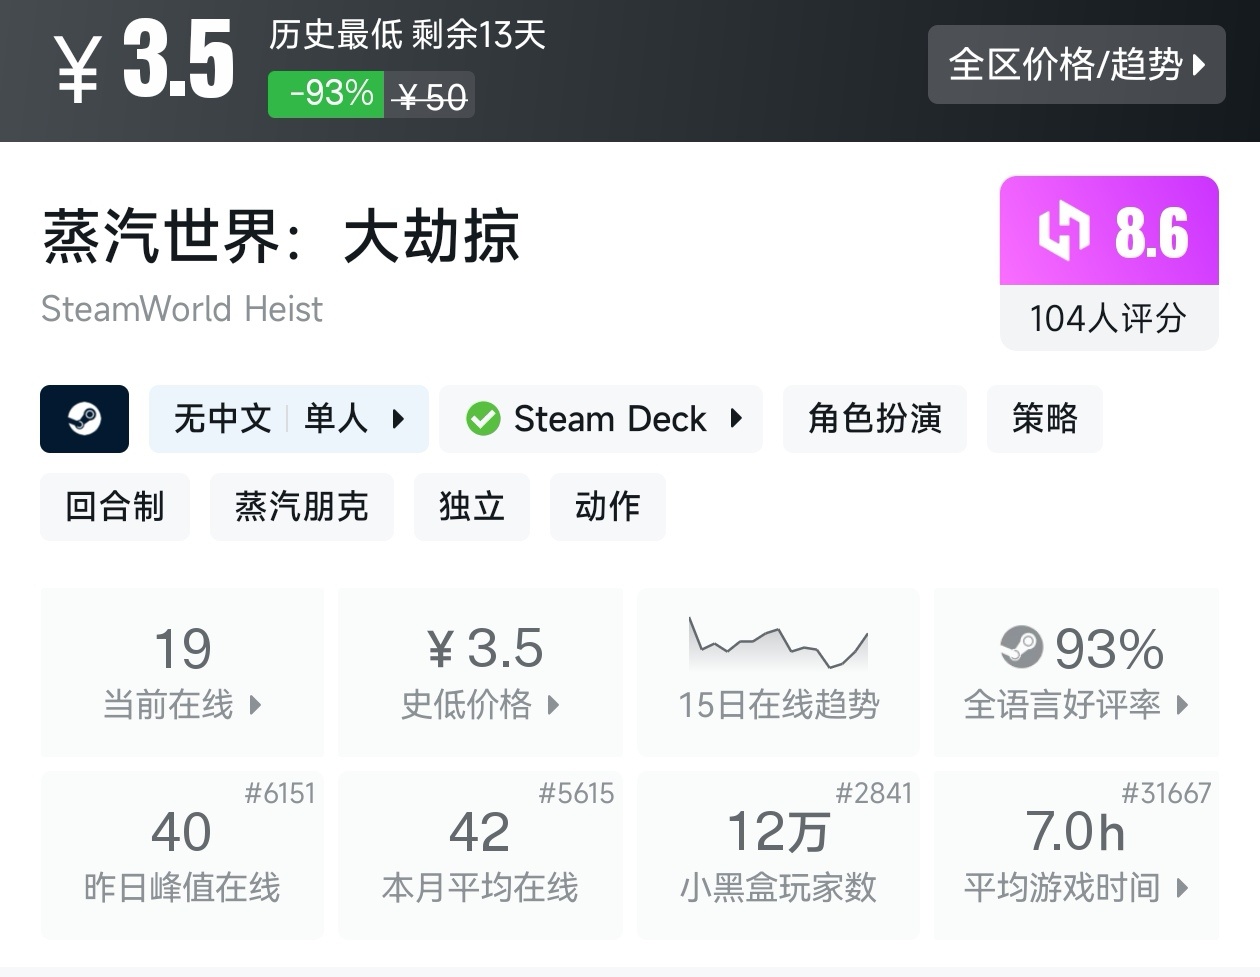The image size is (1260, 977).
Task: Select the 动作 tag
Action: [608, 507]
